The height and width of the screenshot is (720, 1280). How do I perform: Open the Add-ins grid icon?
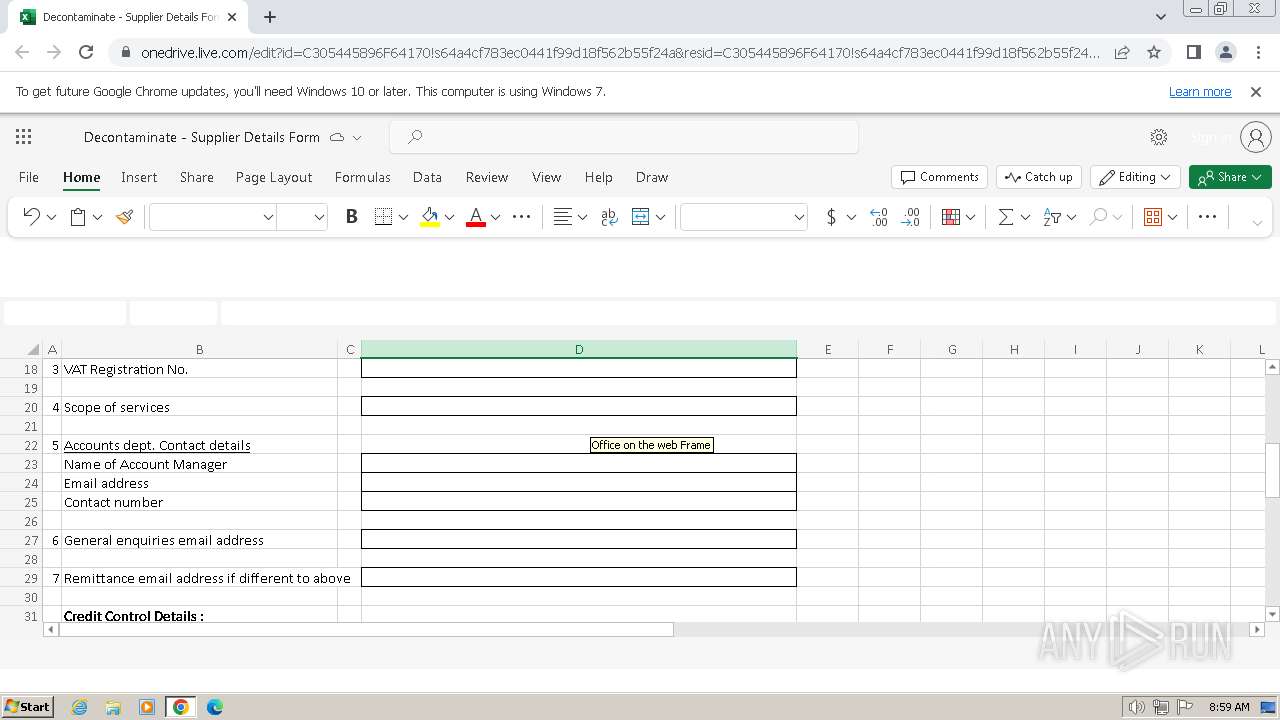click(x=1153, y=217)
